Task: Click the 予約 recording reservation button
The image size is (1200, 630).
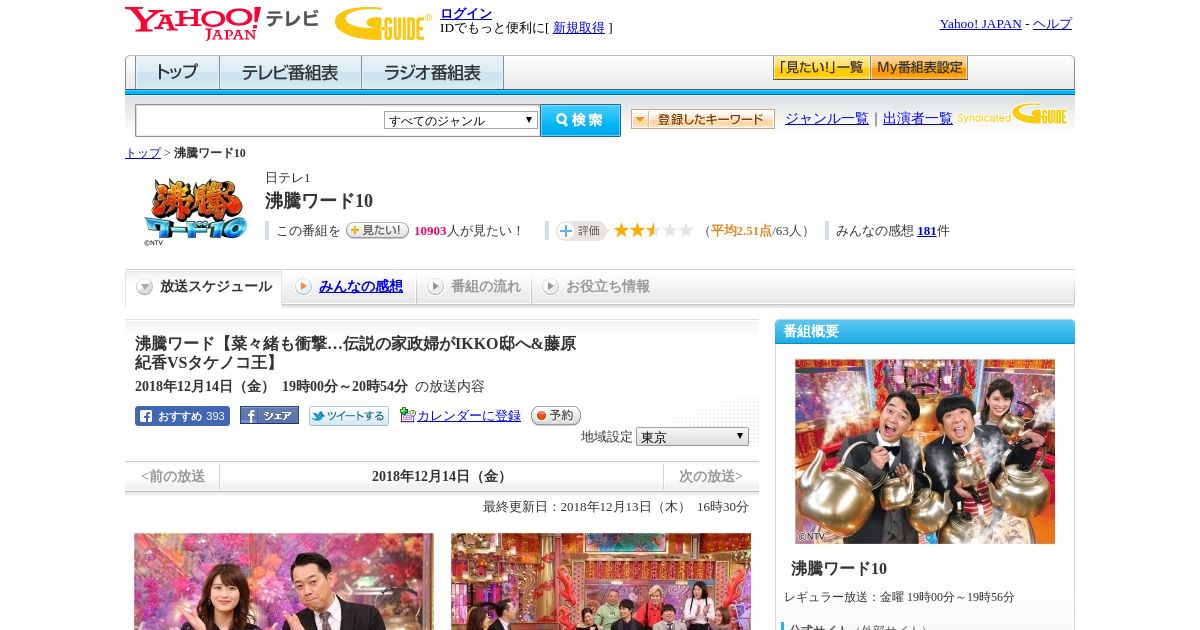Action: pyautogui.click(x=555, y=416)
